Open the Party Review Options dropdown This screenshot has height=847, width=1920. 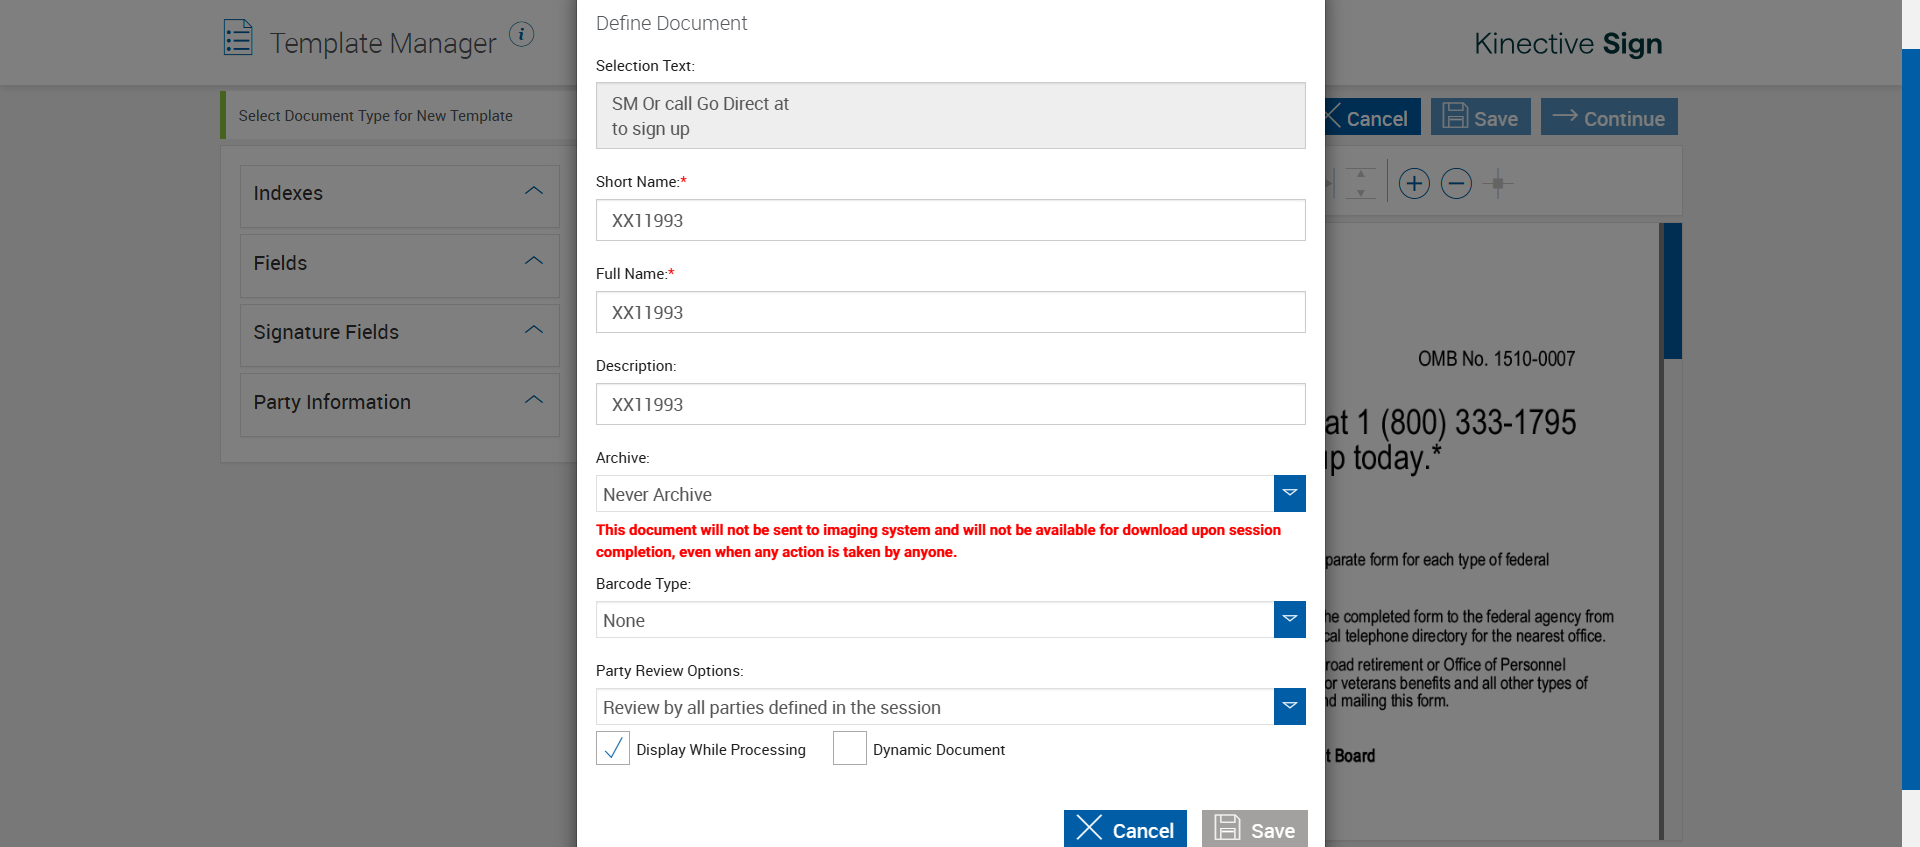tap(1289, 706)
